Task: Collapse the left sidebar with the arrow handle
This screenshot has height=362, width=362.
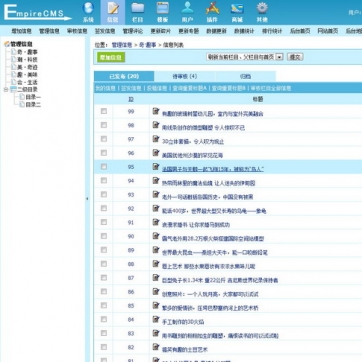Action: [87, 199]
